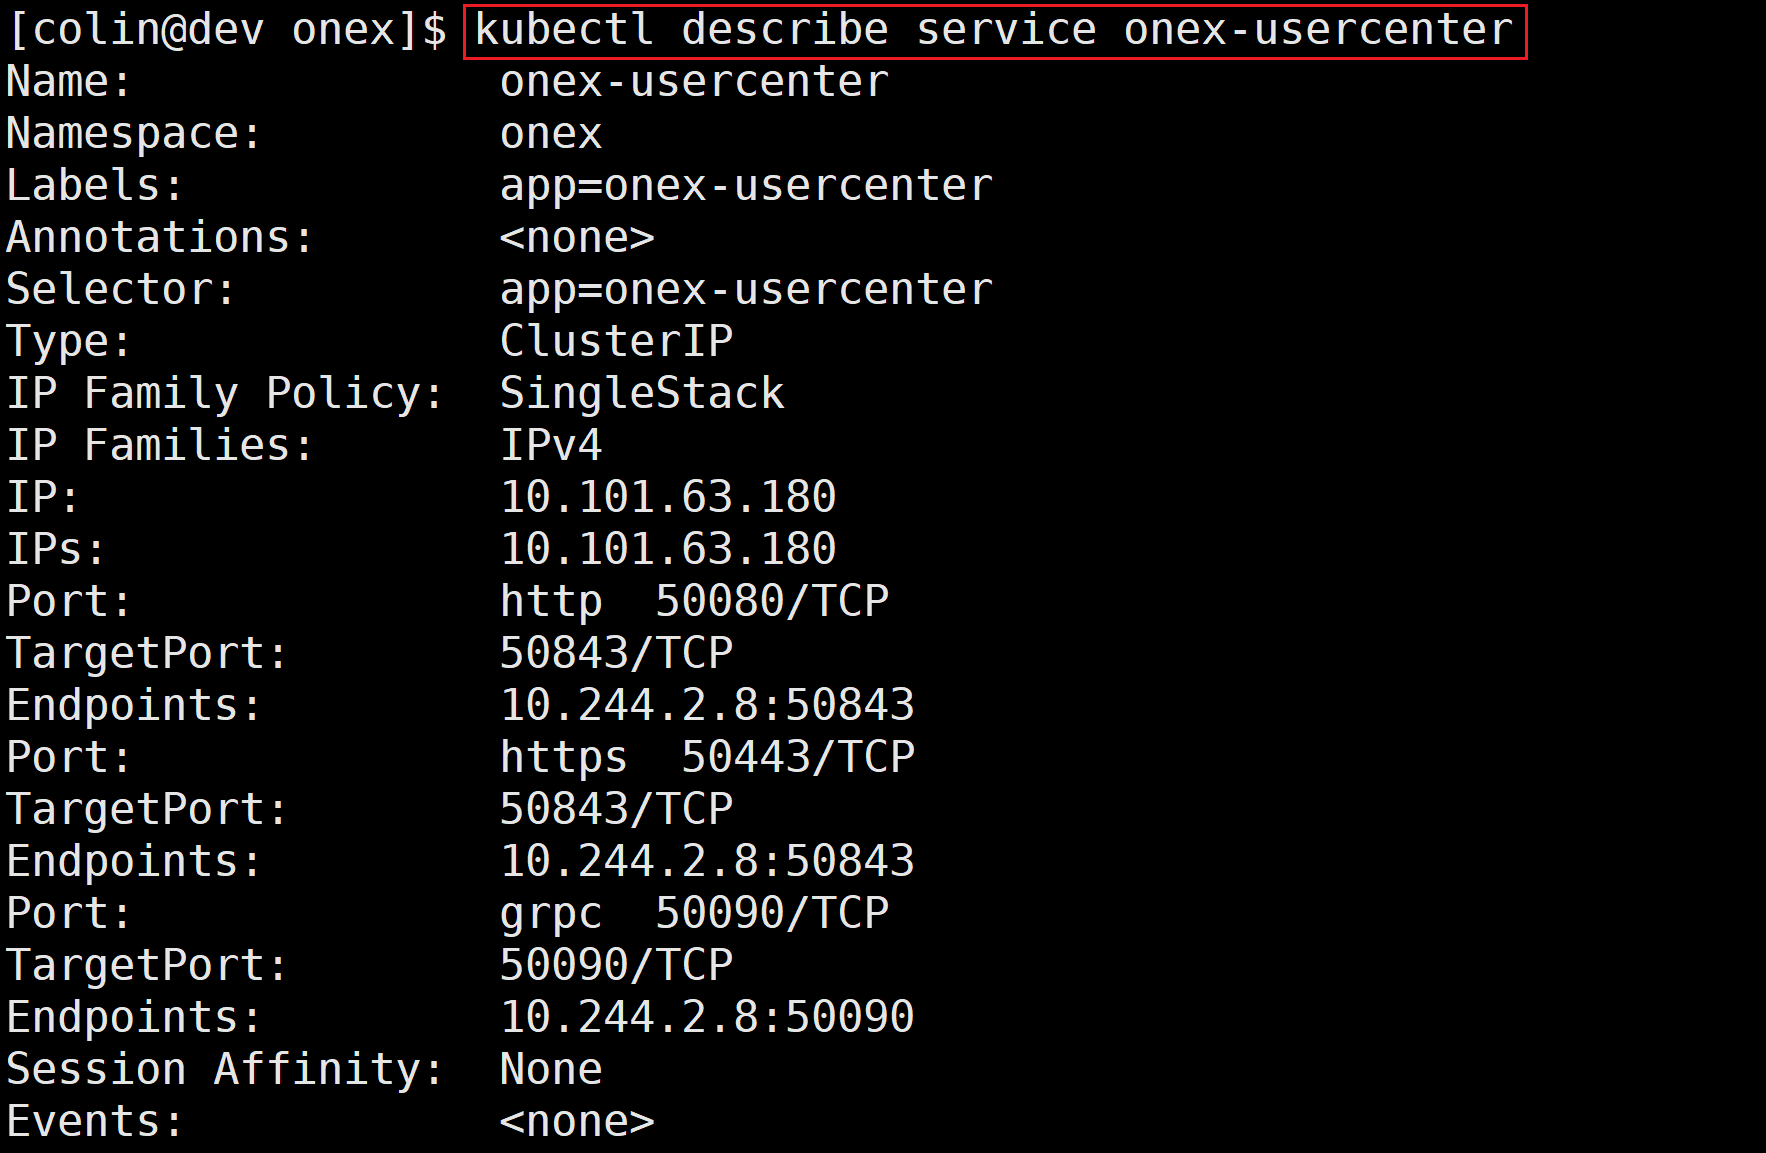This screenshot has height=1153, width=1766.
Task: Click the Annotations <none> value
Action: tap(577, 238)
